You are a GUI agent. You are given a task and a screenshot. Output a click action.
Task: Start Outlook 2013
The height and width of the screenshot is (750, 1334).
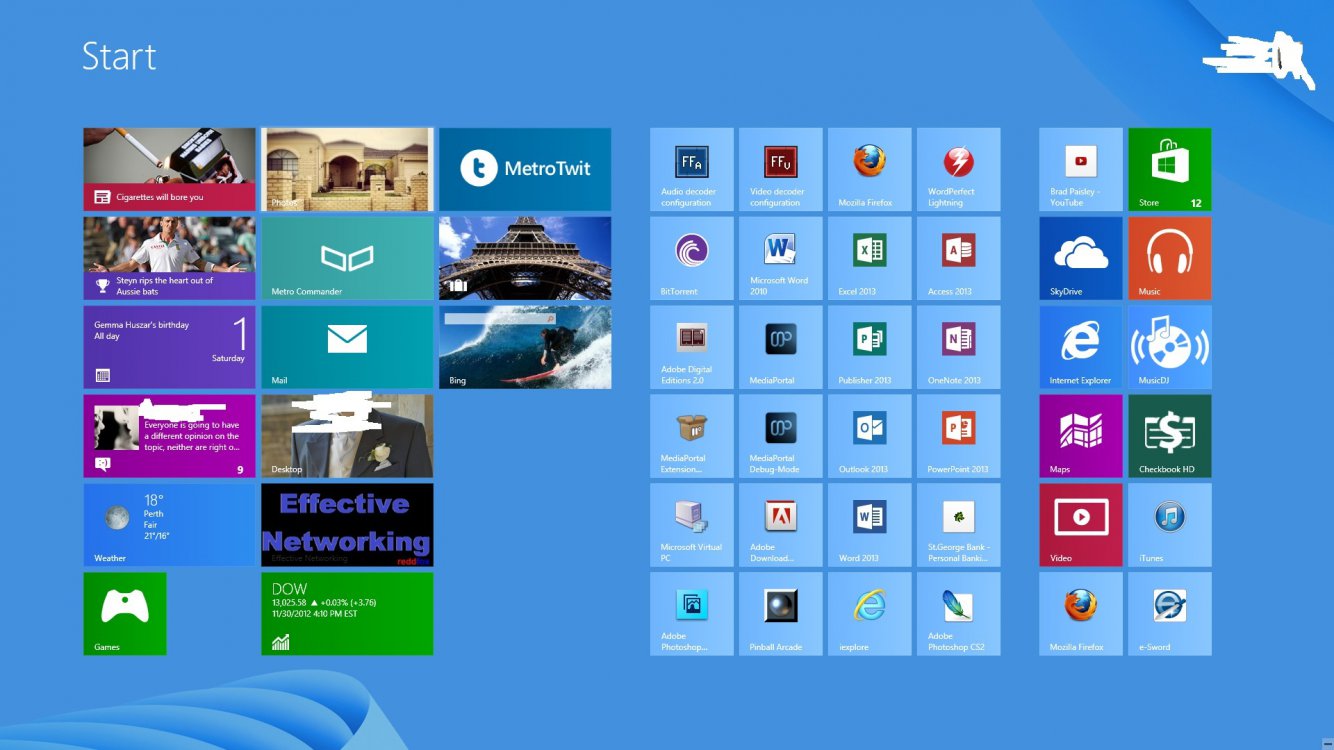click(x=869, y=436)
